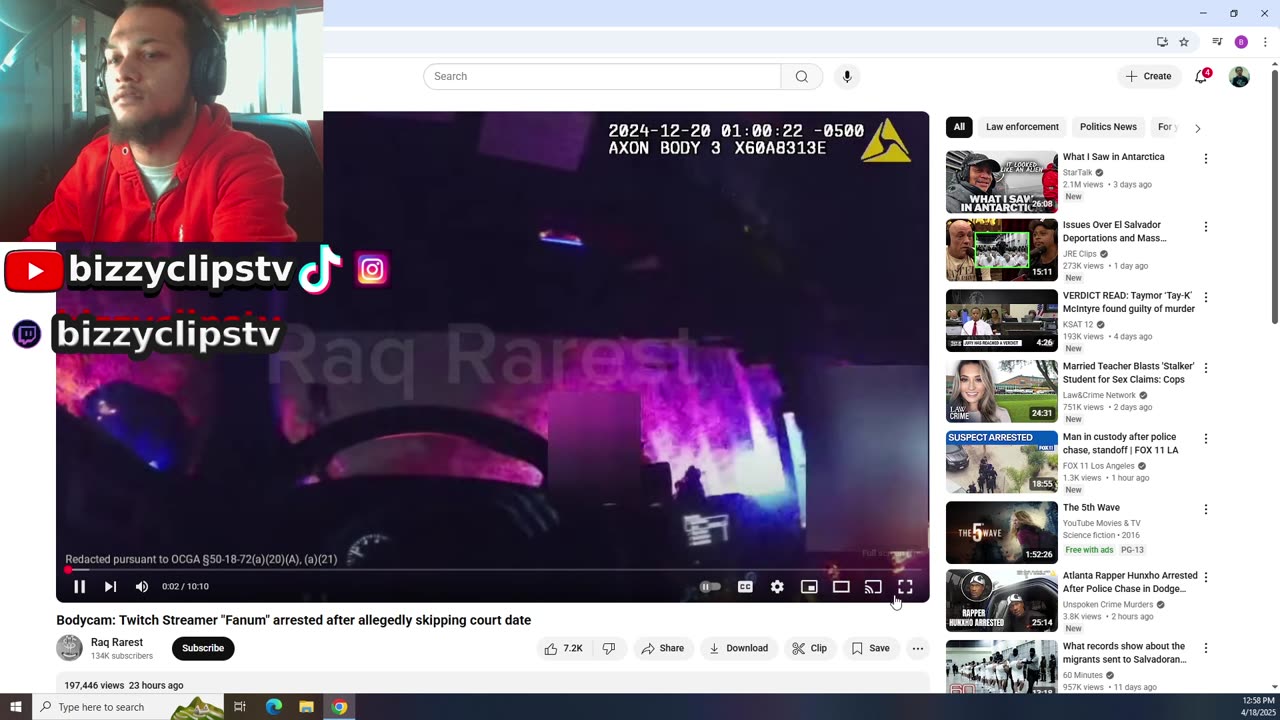Open Atlanta Rapper Hunxho Arrested video title
The image size is (1280, 720).
1130,582
